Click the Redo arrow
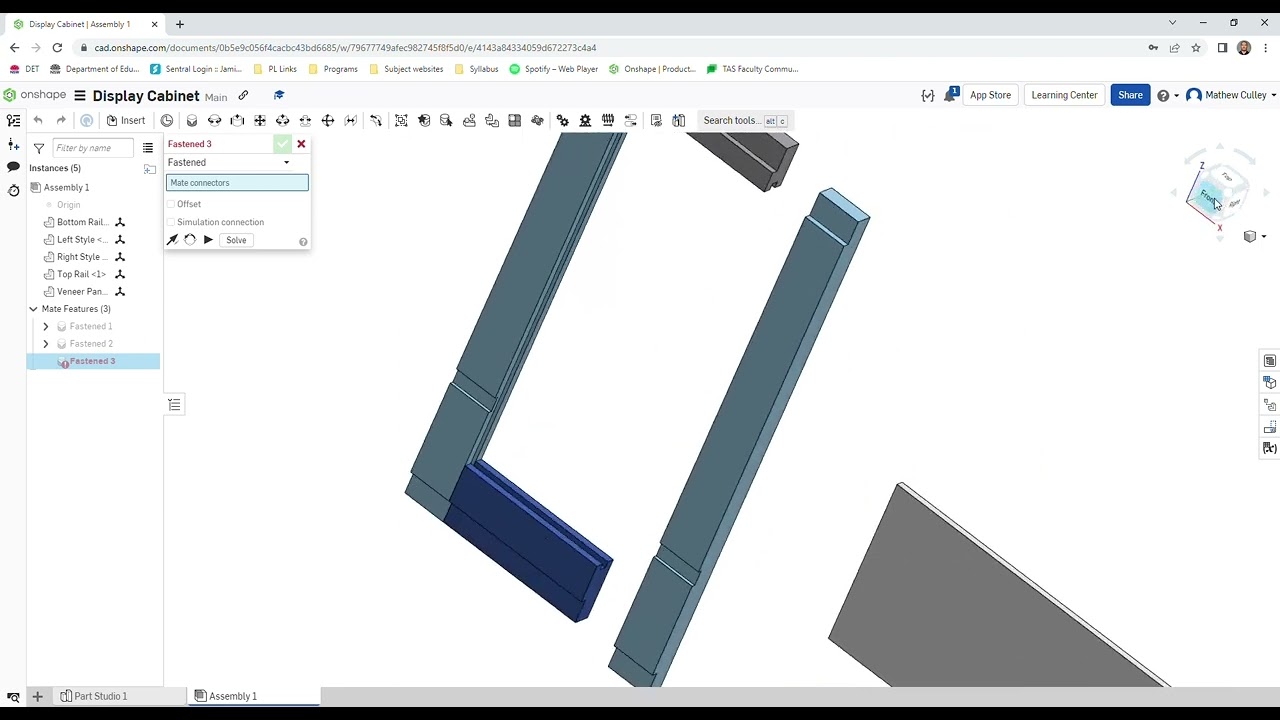This screenshot has height=720, width=1280. tap(61, 120)
